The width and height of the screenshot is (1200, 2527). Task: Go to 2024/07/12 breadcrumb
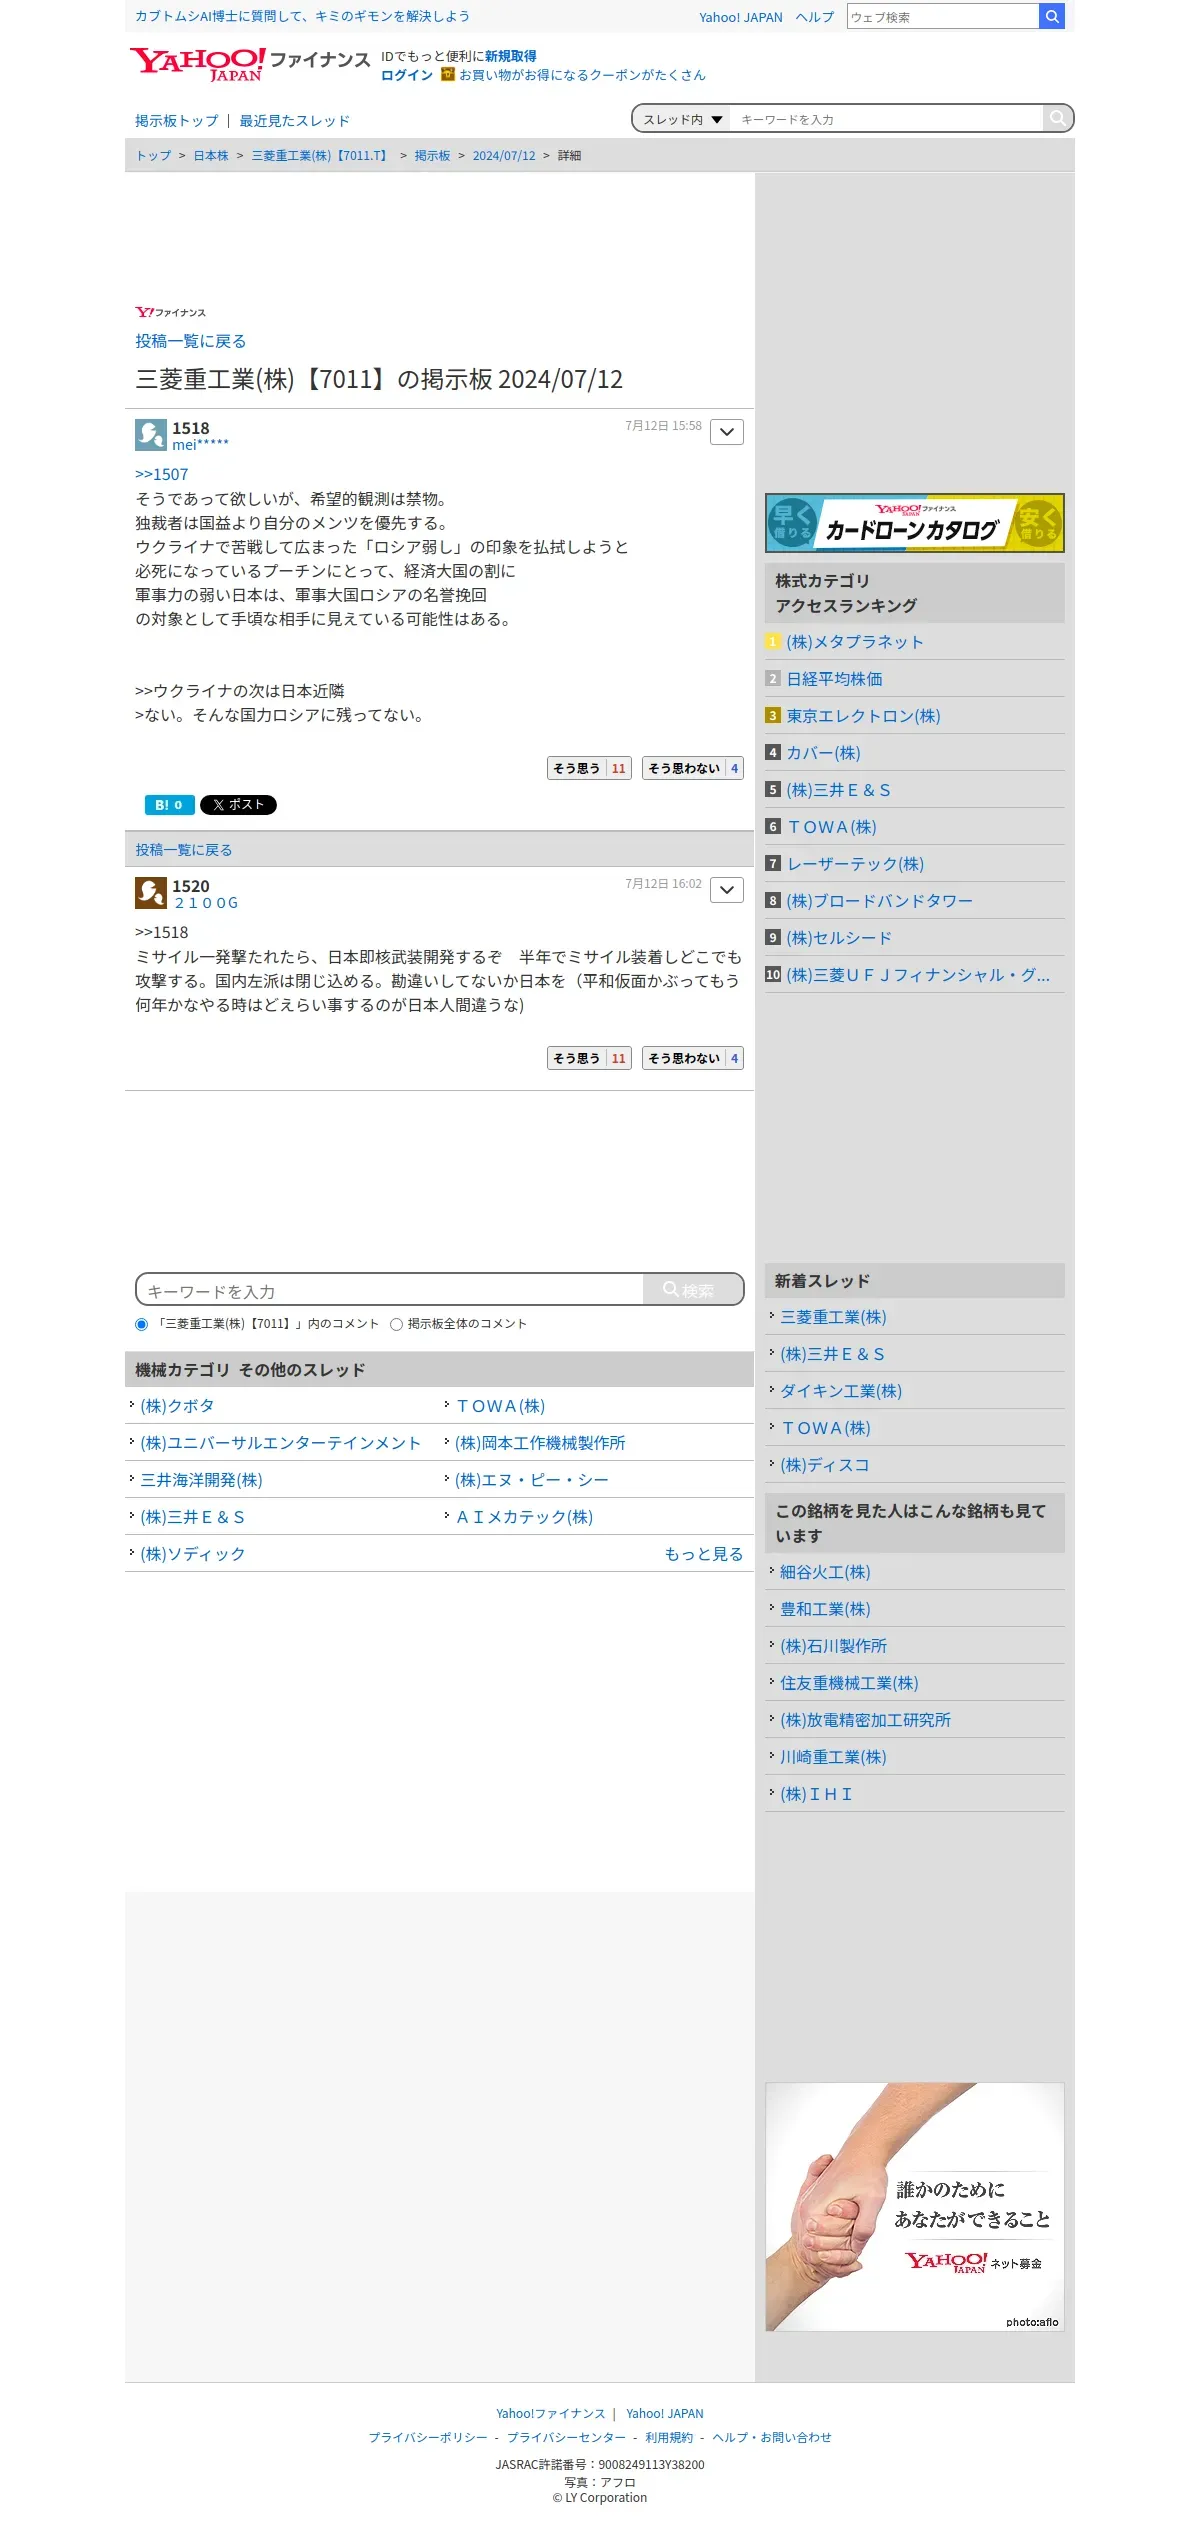(504, 156)
